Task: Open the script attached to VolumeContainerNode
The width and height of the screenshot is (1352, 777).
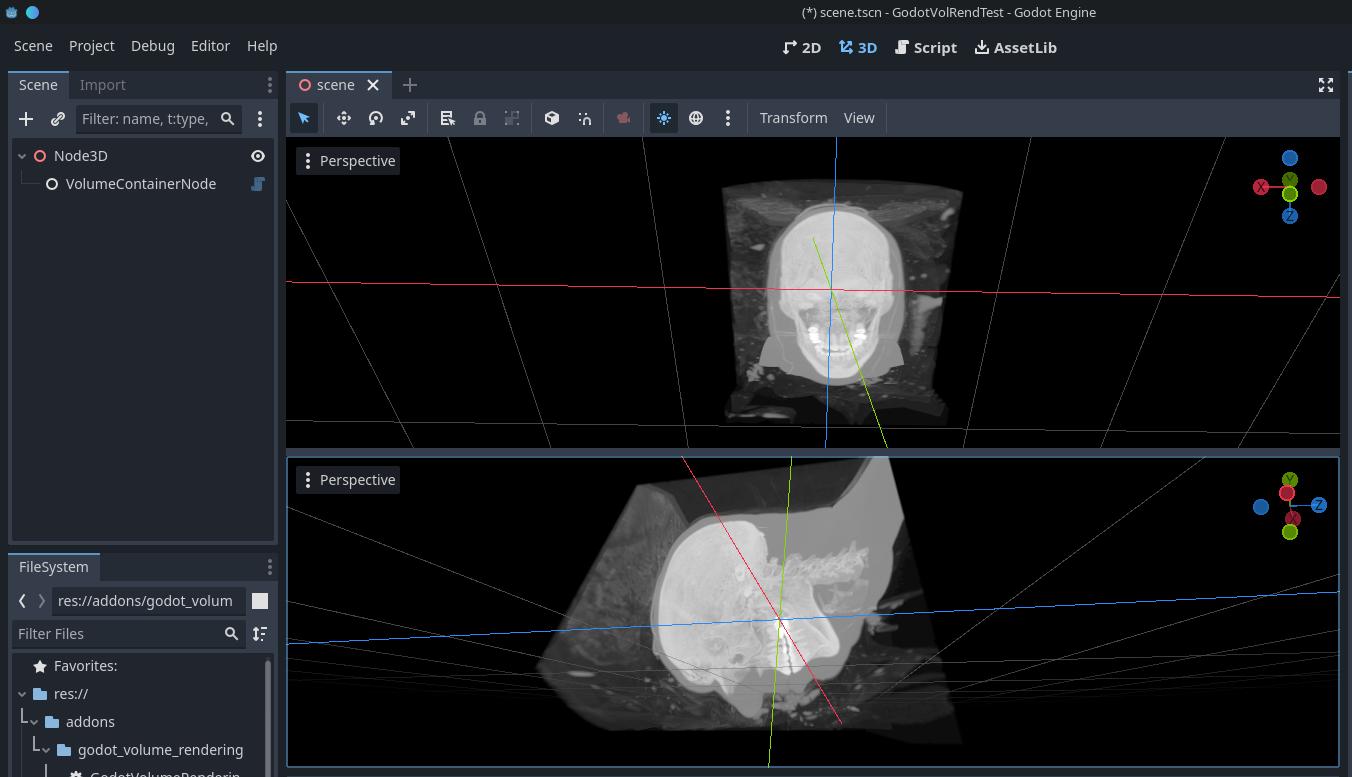Action: (x=258, y=184)
